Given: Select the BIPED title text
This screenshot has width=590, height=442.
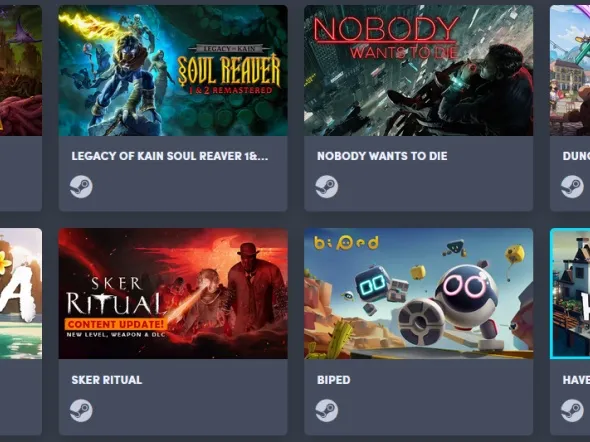Looking at the screenshot, I should tap(333, 380).
